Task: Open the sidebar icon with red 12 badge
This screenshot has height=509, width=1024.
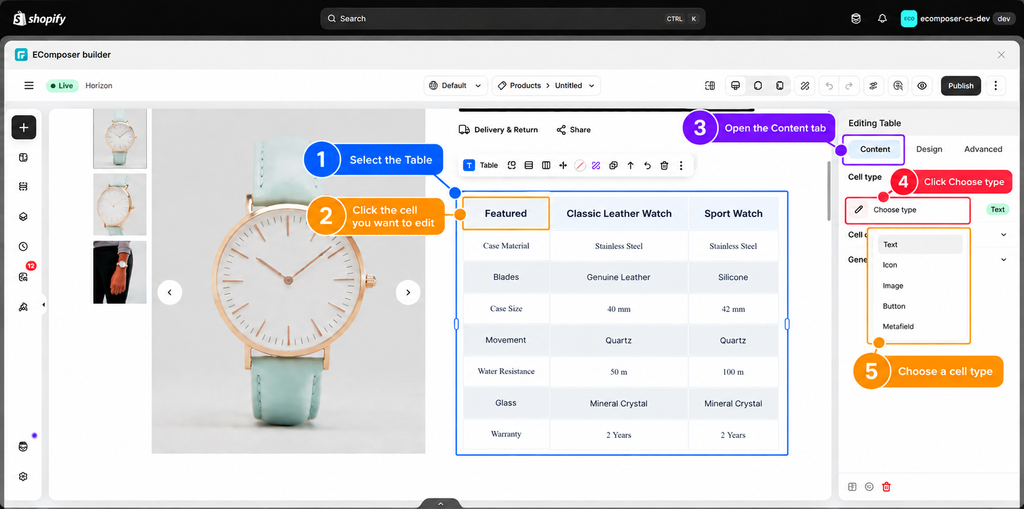Action: (x=24, y=276)
